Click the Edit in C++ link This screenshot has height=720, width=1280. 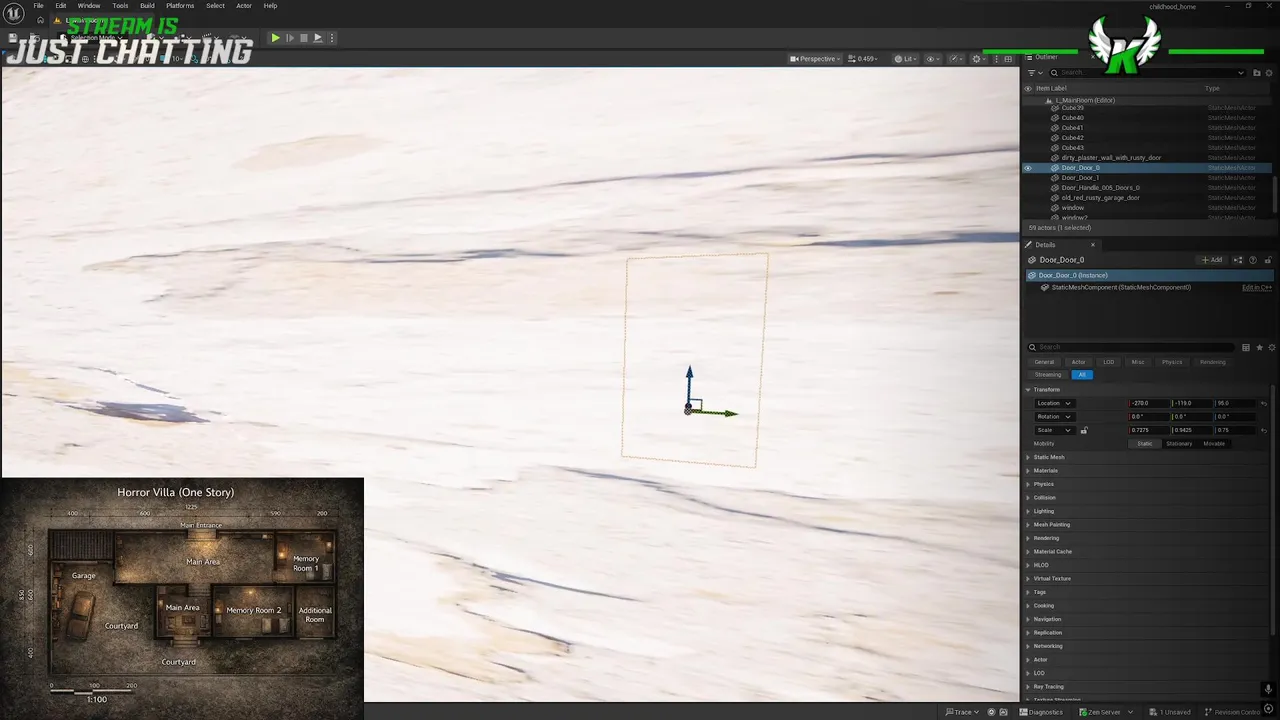click(1257, 288)
